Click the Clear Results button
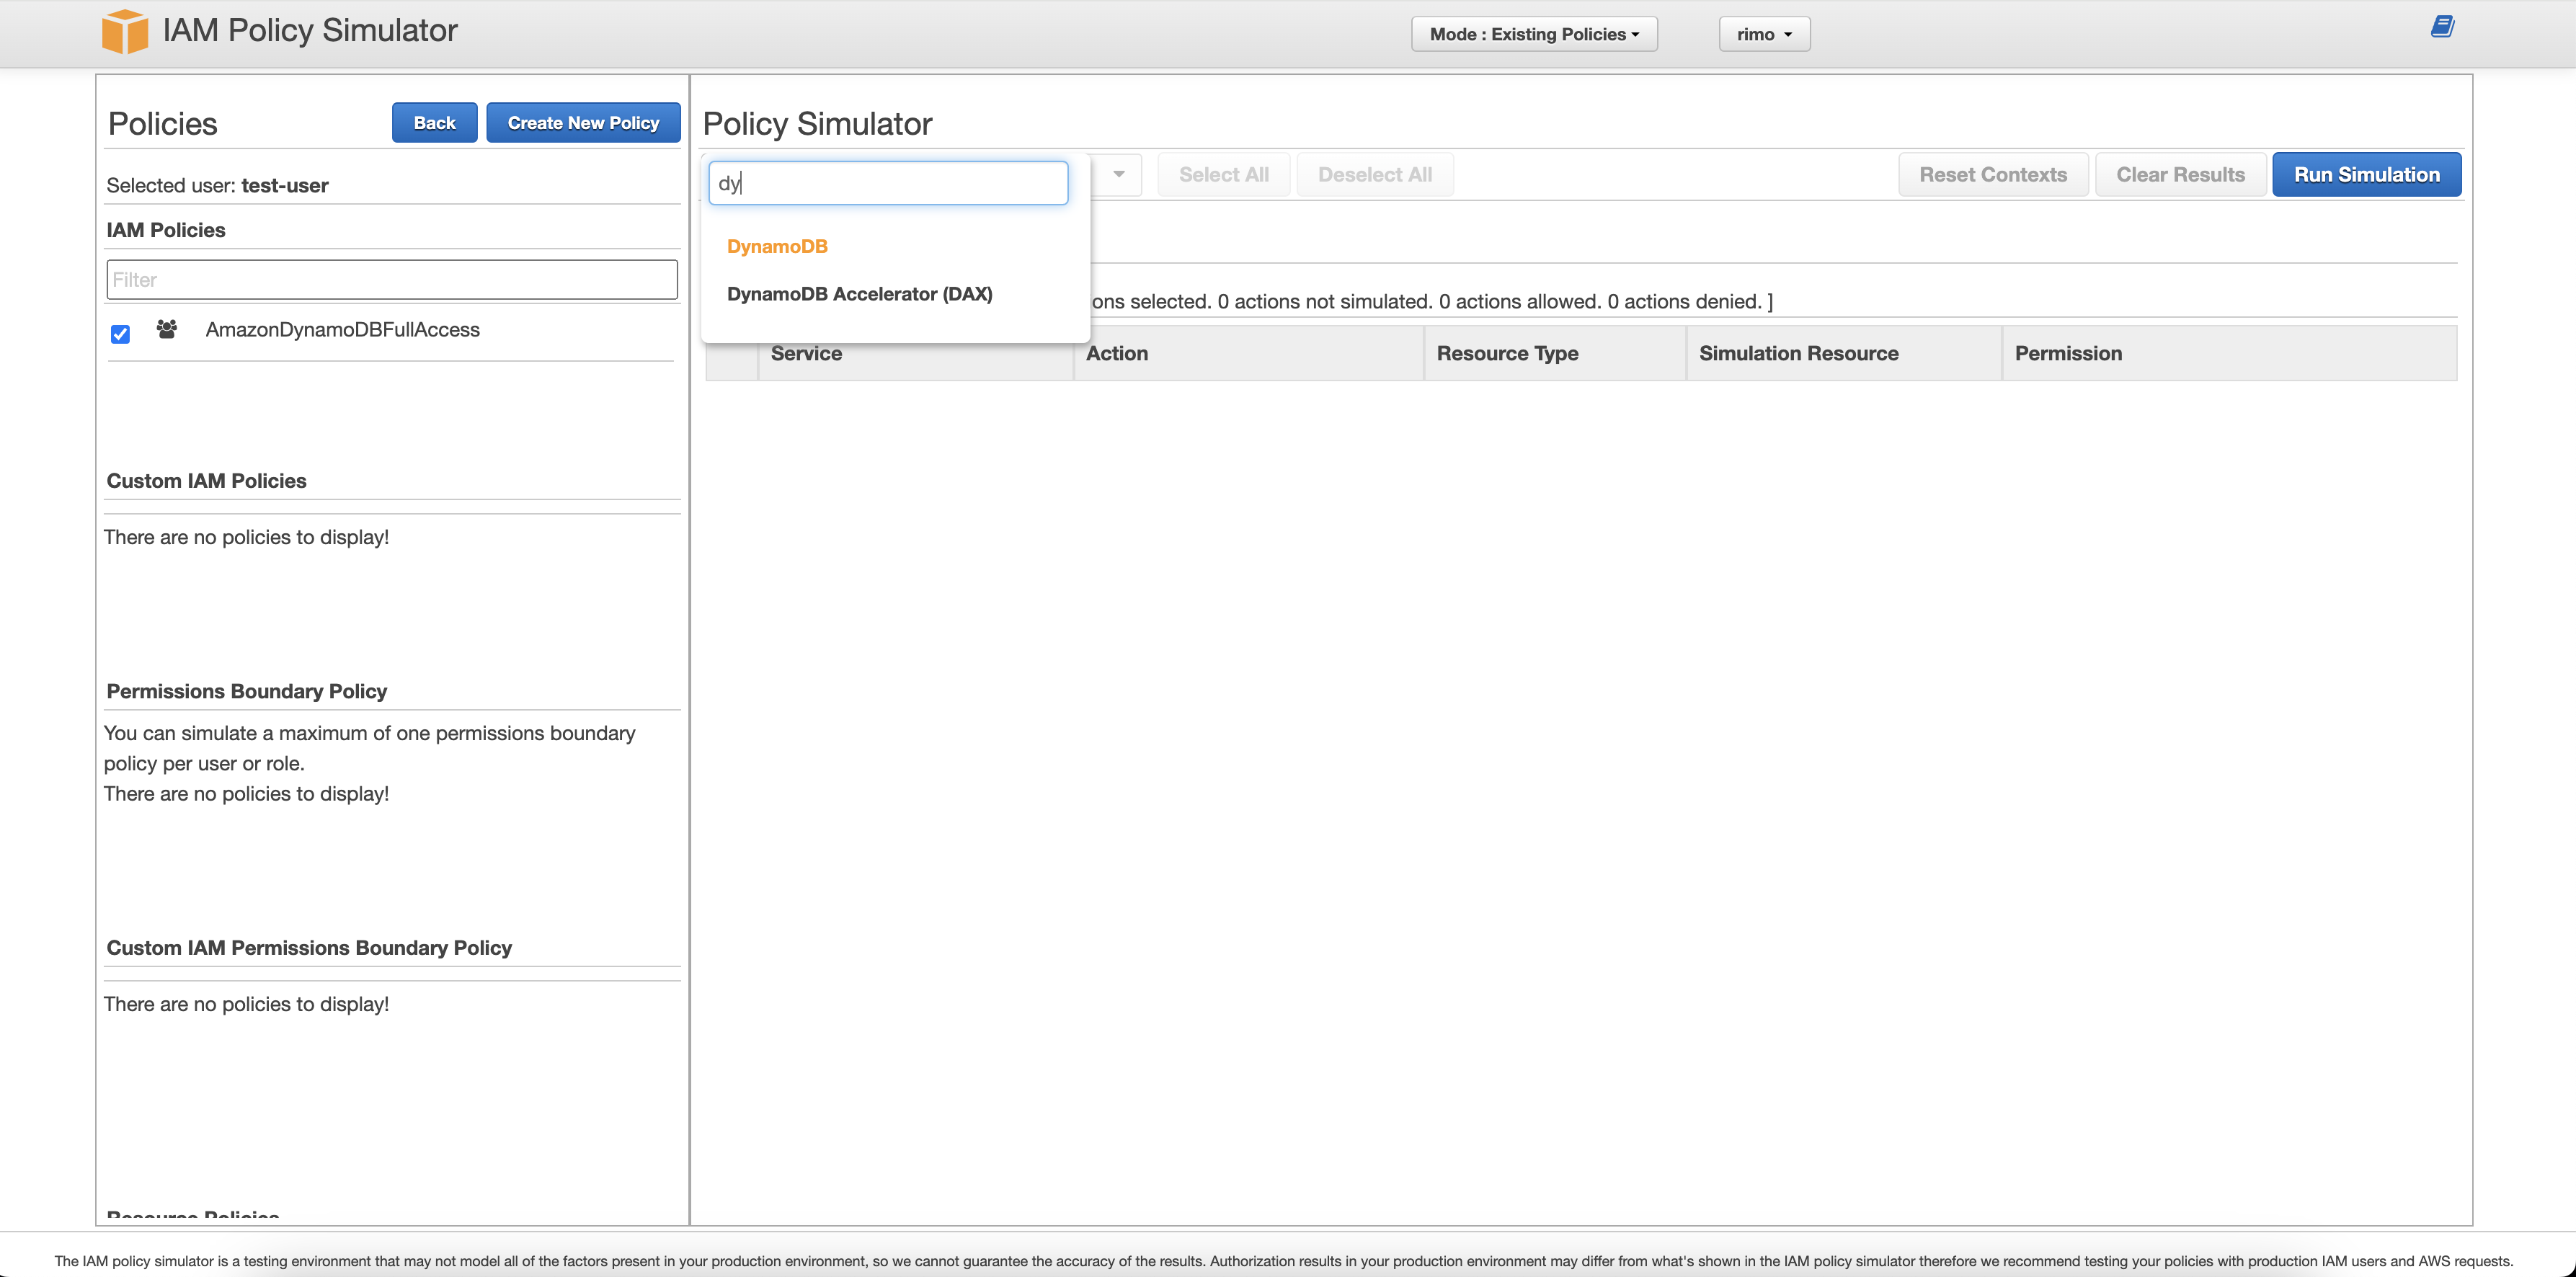The image size is (2576, 1277). (2180, 175)
